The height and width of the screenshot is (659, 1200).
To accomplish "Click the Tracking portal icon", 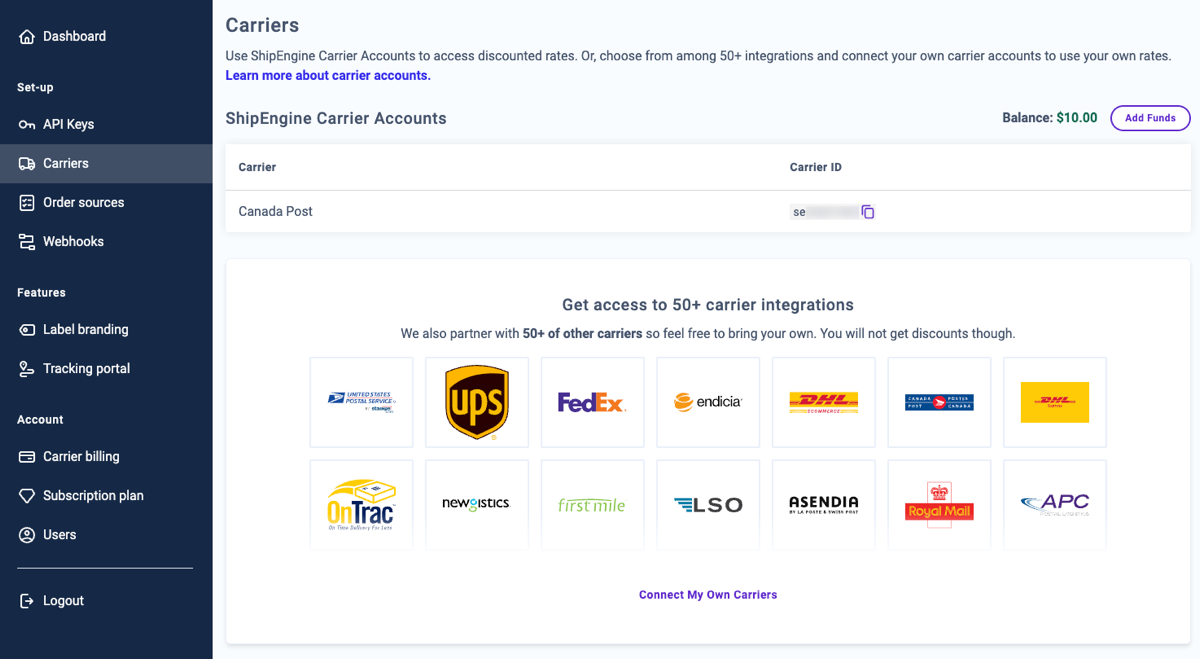I will 27,369.
